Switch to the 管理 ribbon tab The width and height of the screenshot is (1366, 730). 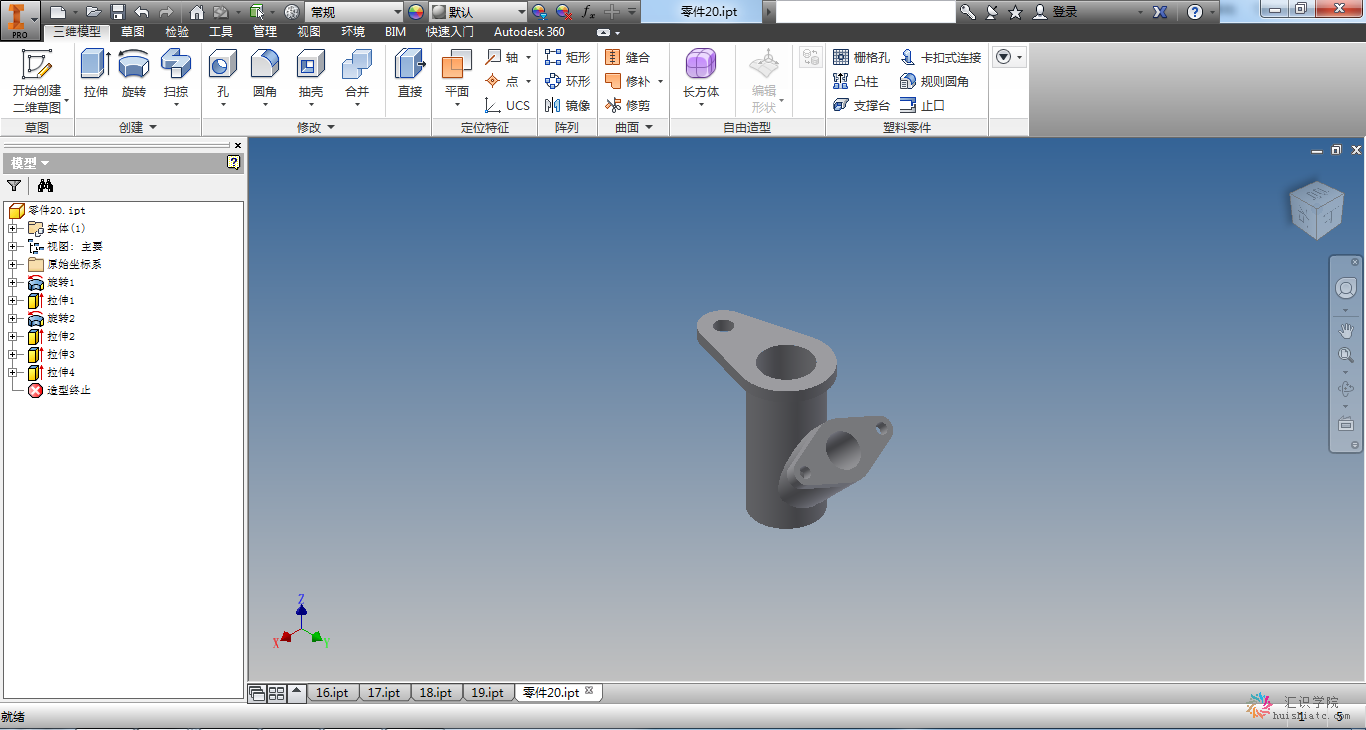click(x=265, y=31)
